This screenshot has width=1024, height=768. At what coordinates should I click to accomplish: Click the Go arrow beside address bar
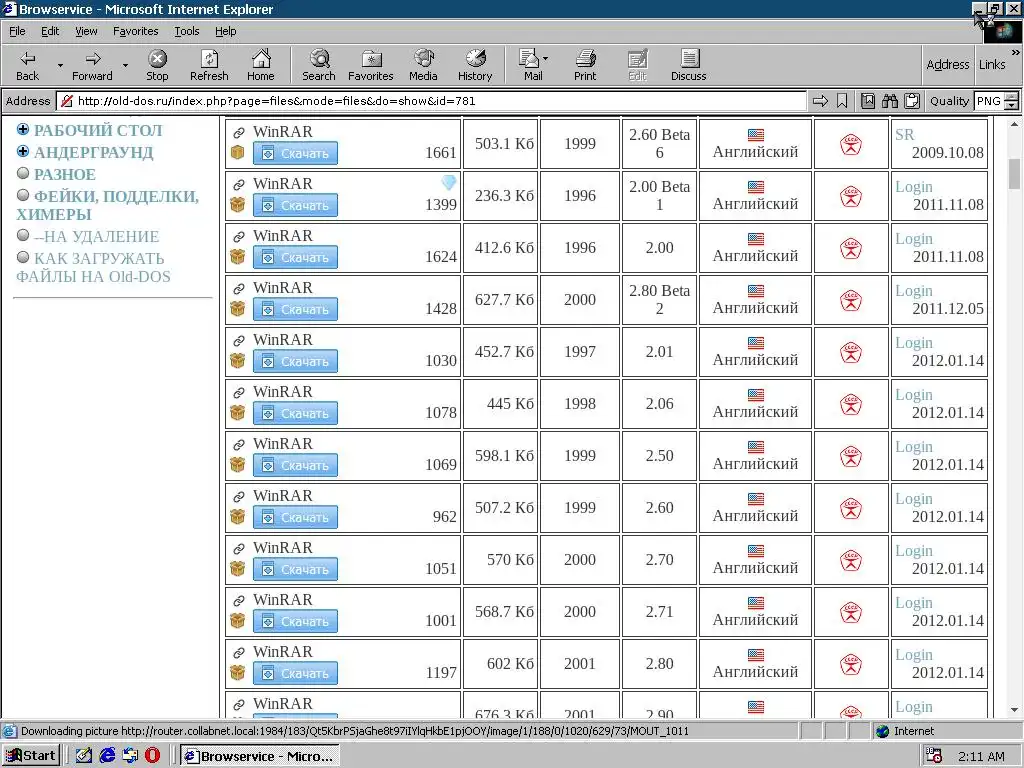pos(820,101)
